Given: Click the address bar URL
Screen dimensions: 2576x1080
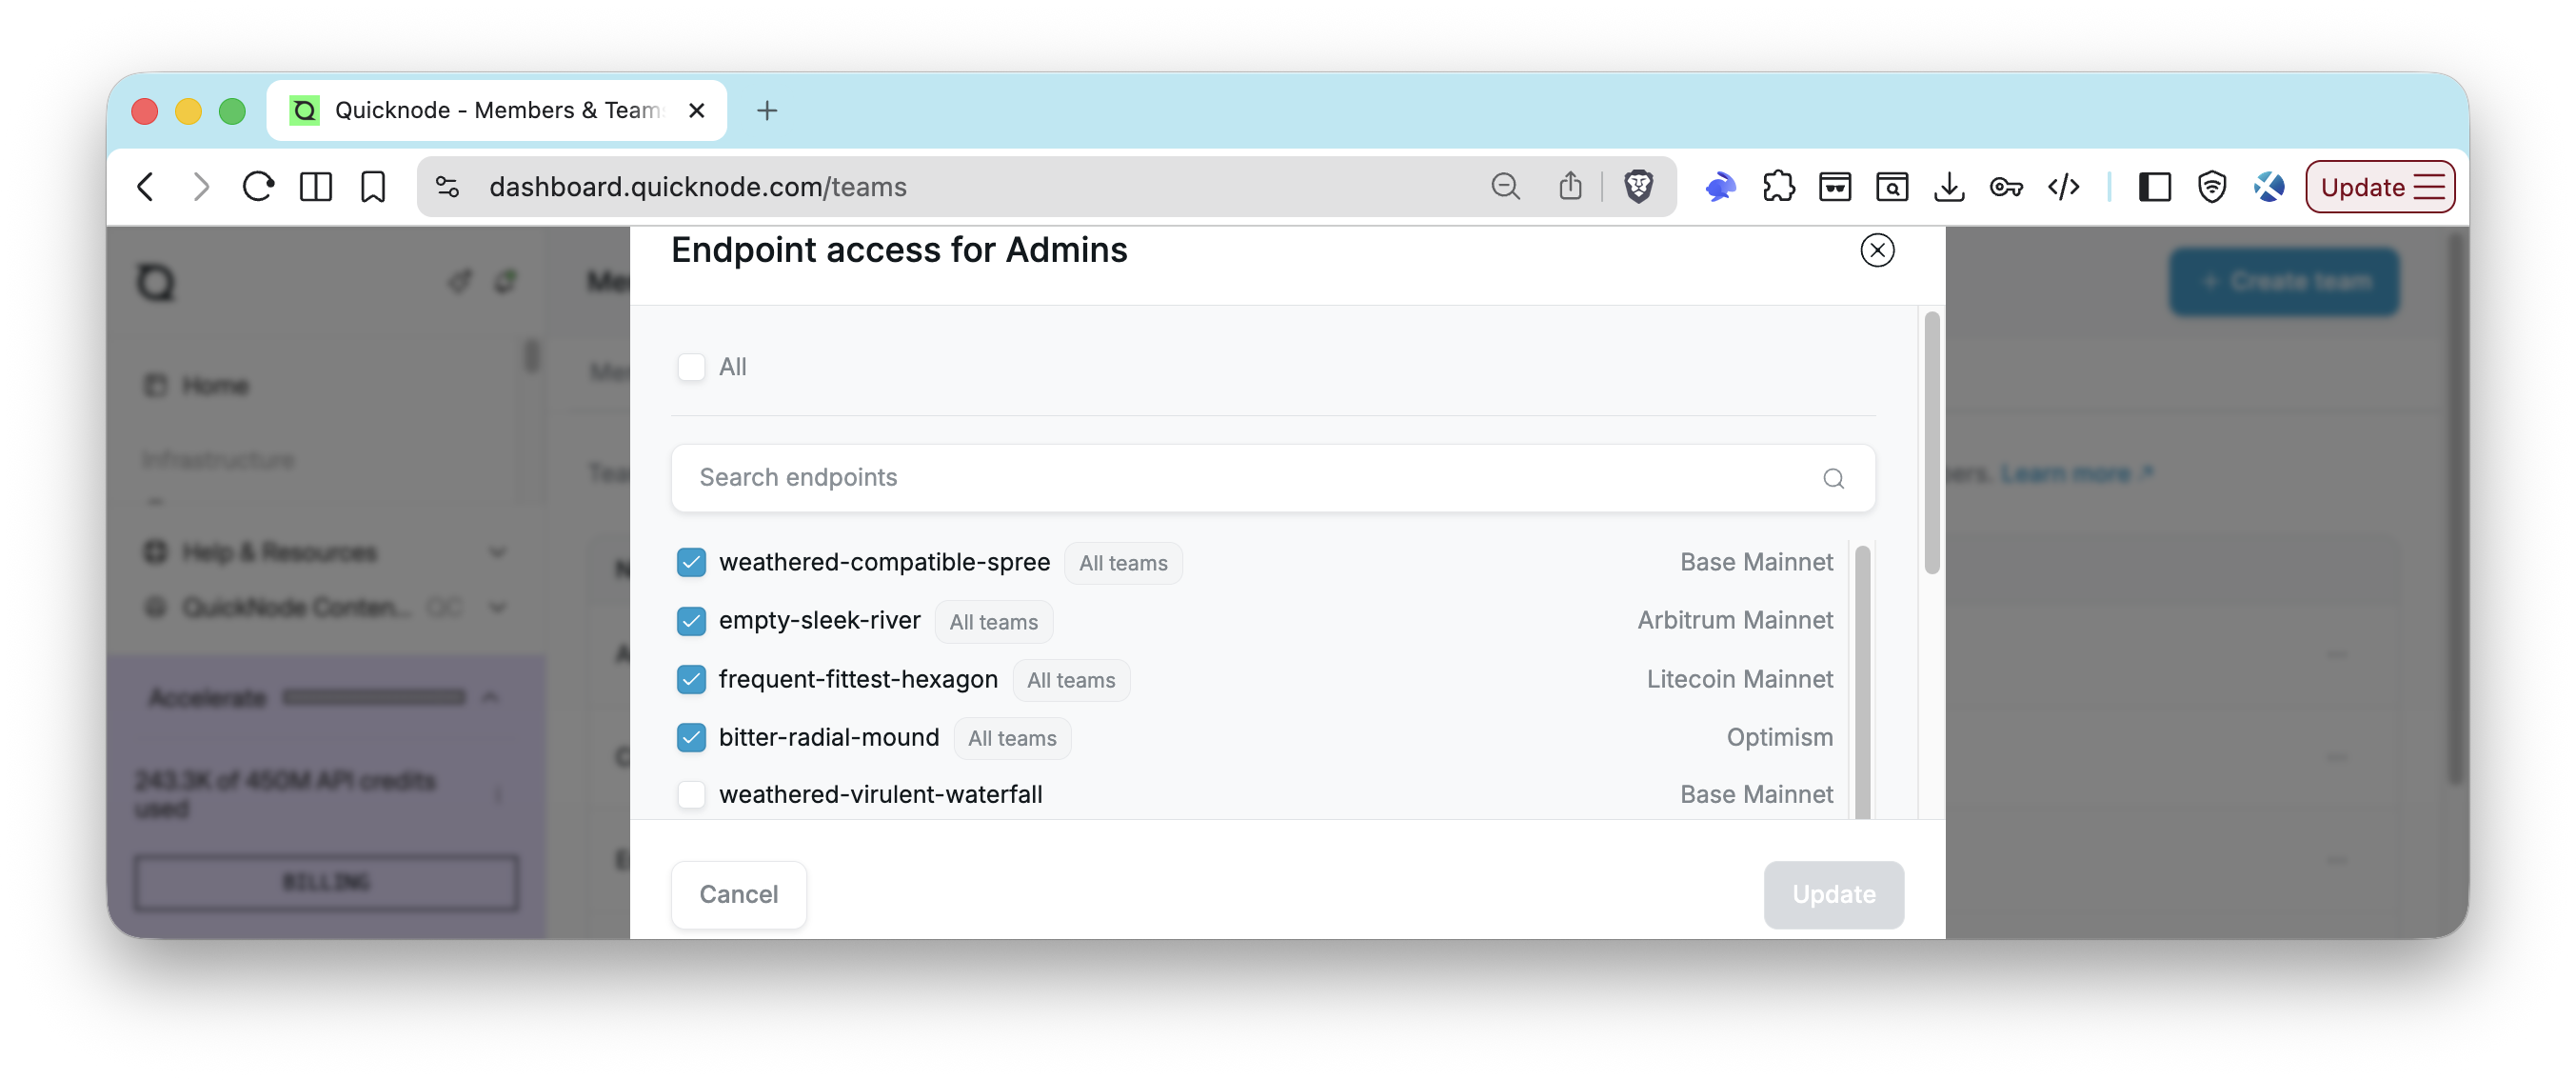Looking at the screenshot, I should pyautogui.click(x=698, y=187).
